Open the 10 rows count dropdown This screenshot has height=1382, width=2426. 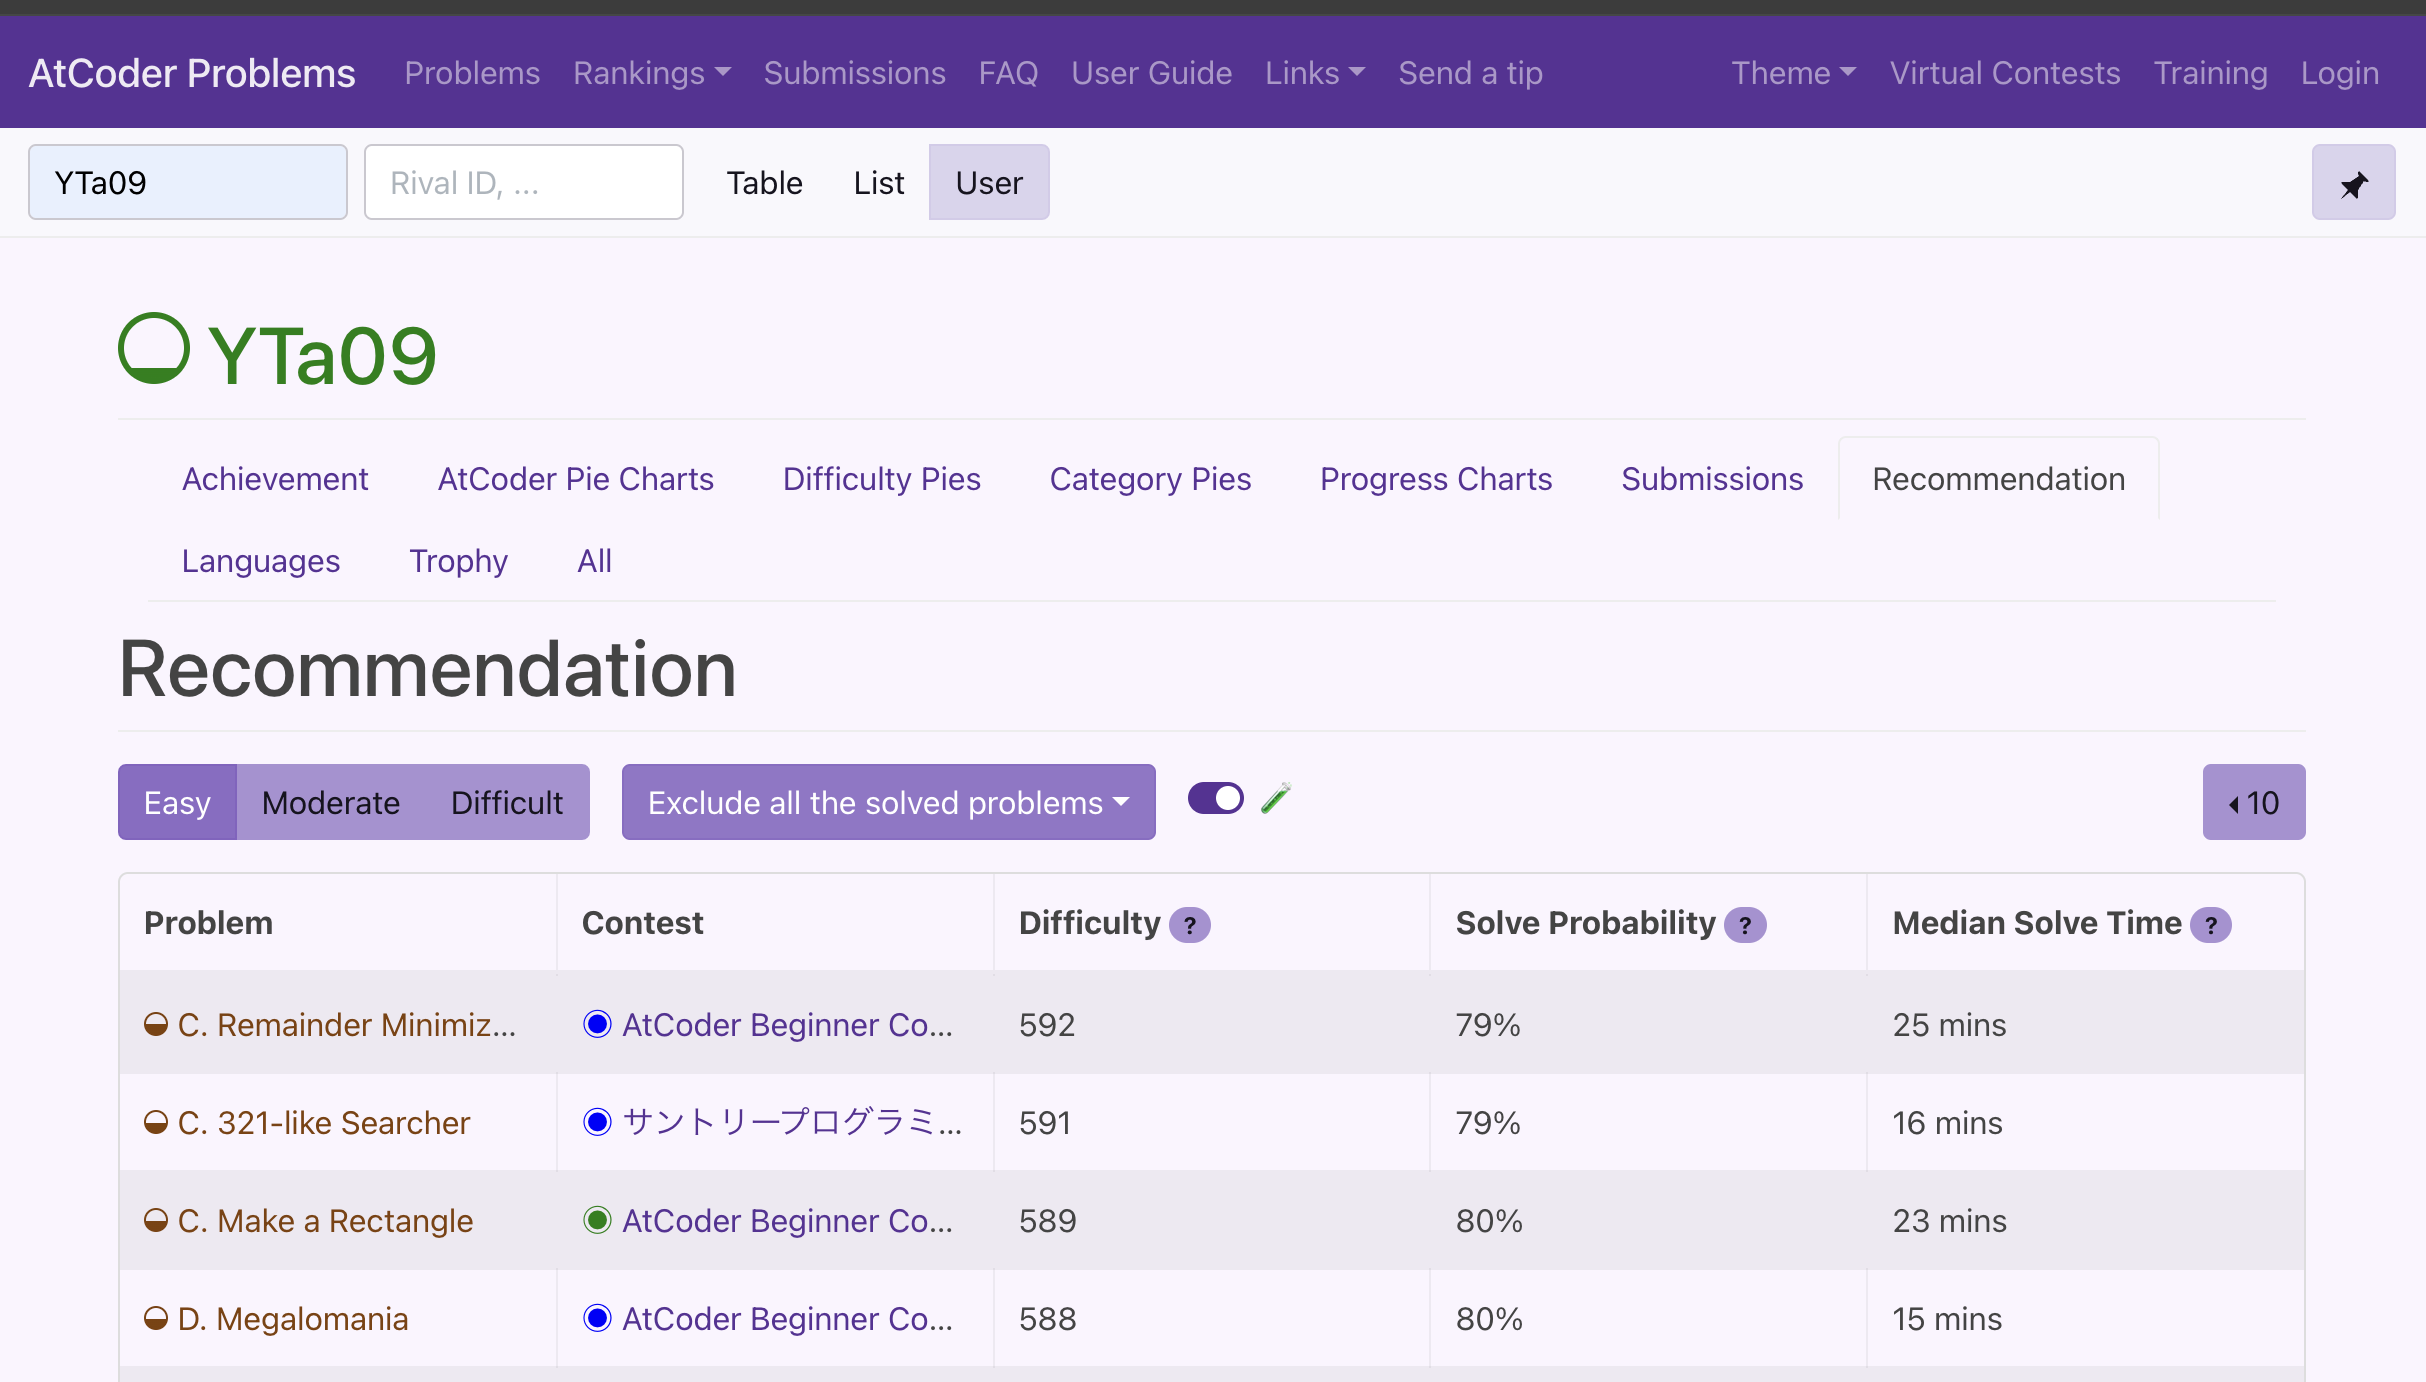(x=2254, y=802)
